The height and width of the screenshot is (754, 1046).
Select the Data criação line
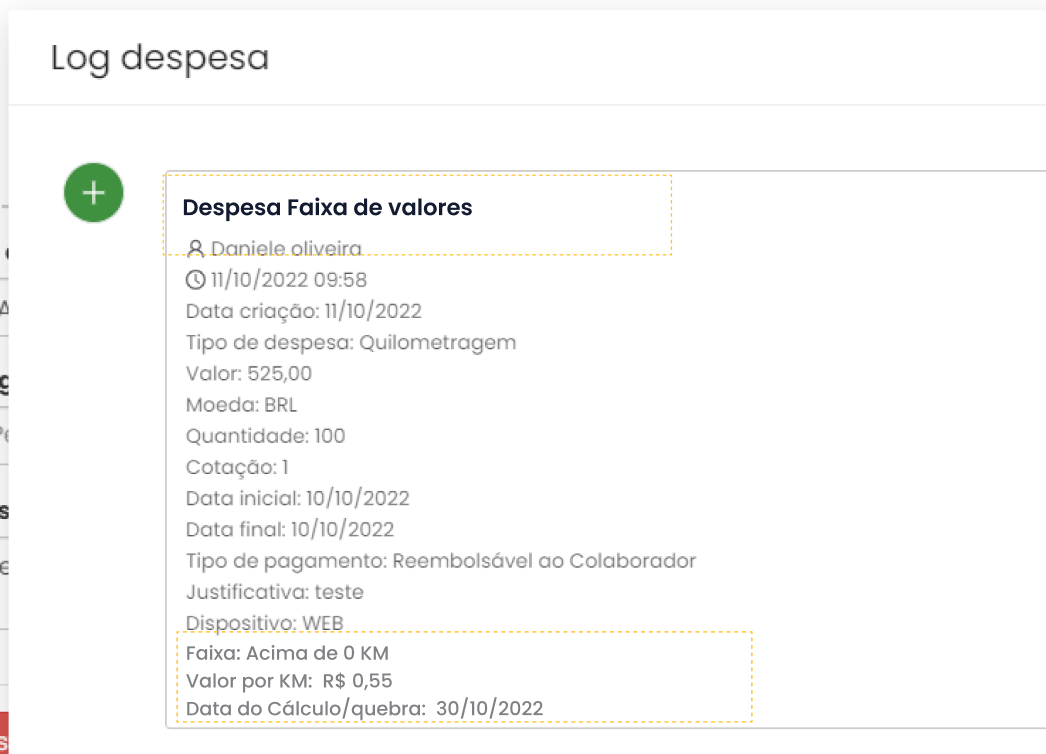pyautogui.click(x=304, y=311)
